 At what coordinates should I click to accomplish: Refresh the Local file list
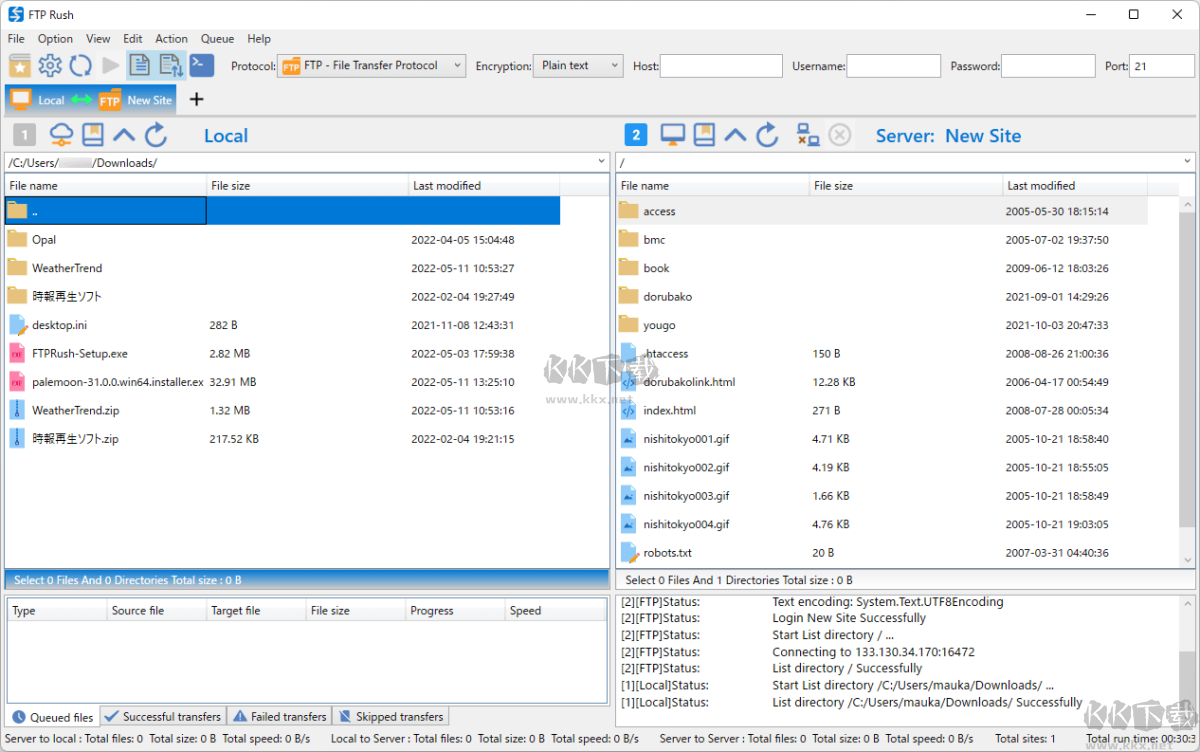[156, 135]
